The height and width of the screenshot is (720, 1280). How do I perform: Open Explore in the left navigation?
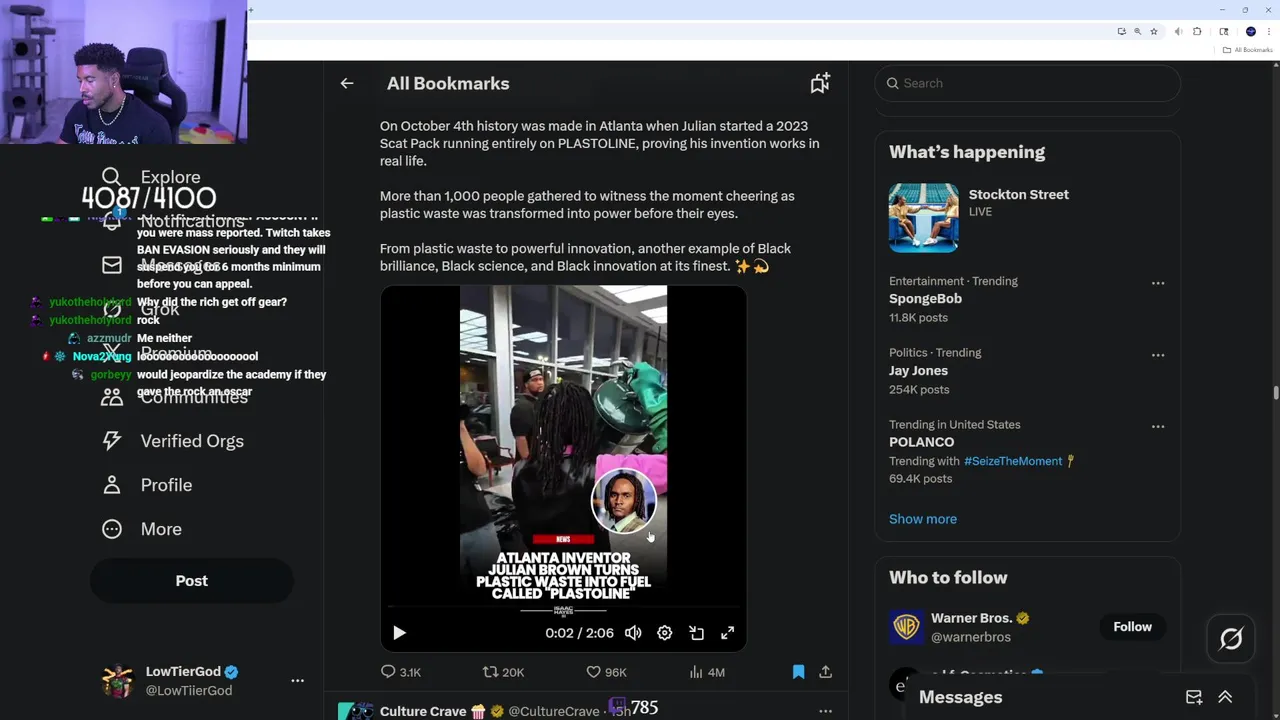(151, 177)
